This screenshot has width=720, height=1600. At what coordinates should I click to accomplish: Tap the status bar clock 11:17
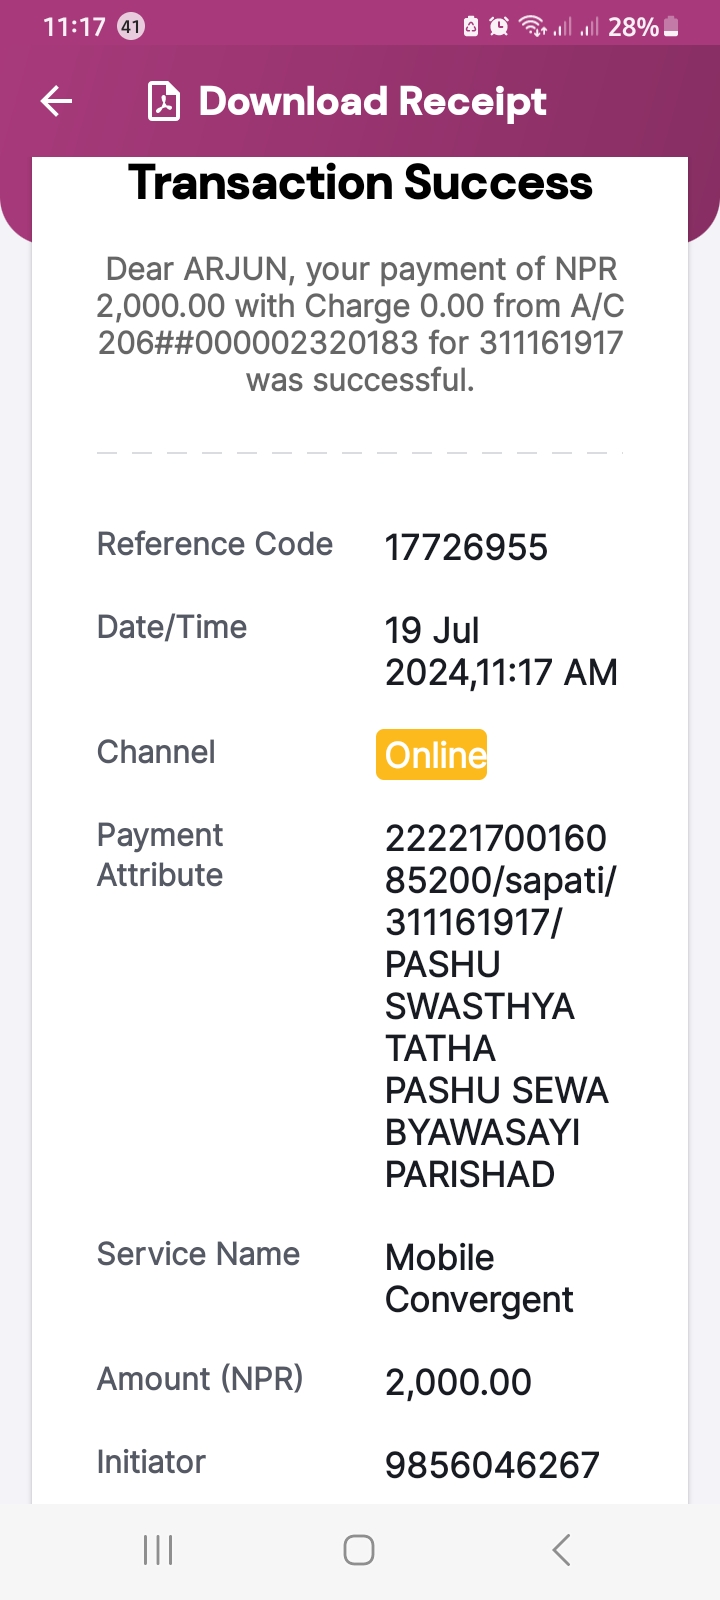point(74,27)
